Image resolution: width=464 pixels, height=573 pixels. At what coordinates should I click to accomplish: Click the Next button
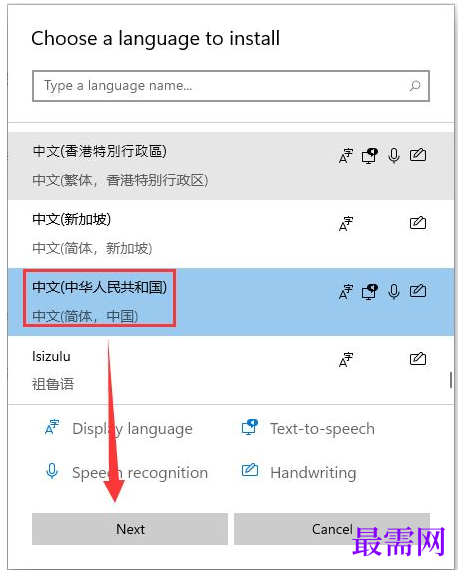(130, 529)
